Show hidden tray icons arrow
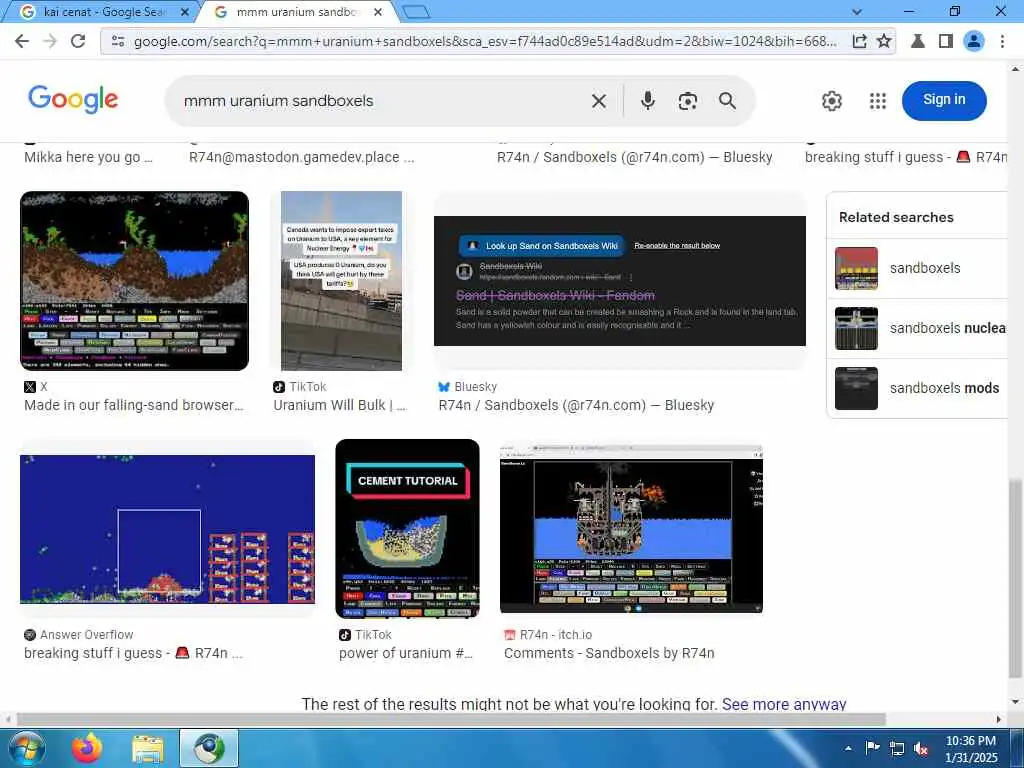The width and height of the screenshot is (1024, 768). tap(848, 749)
